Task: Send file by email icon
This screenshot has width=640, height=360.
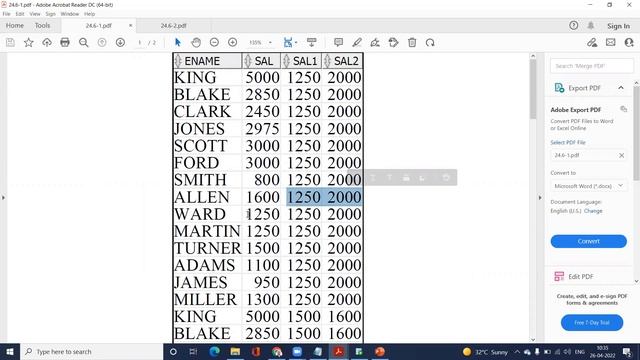Action: pyautogui.click(x=611, y=42)
